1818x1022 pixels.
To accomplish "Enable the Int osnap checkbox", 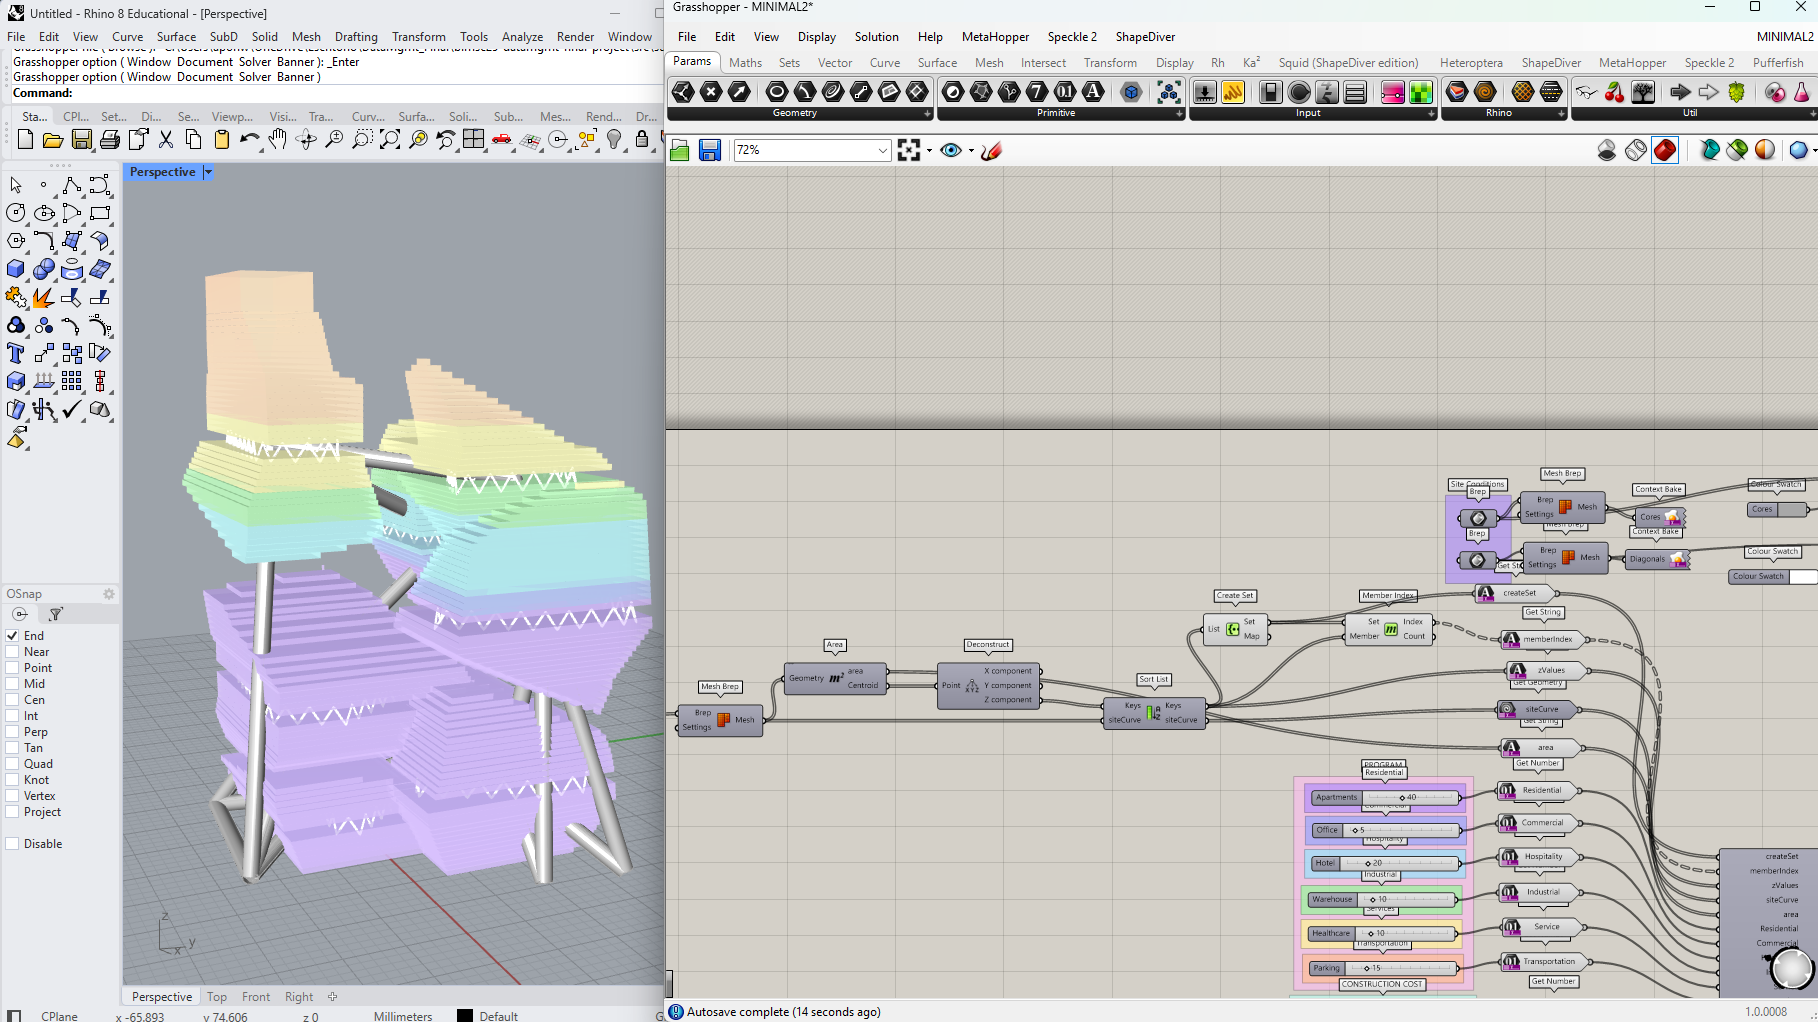I will click(13, 716).
